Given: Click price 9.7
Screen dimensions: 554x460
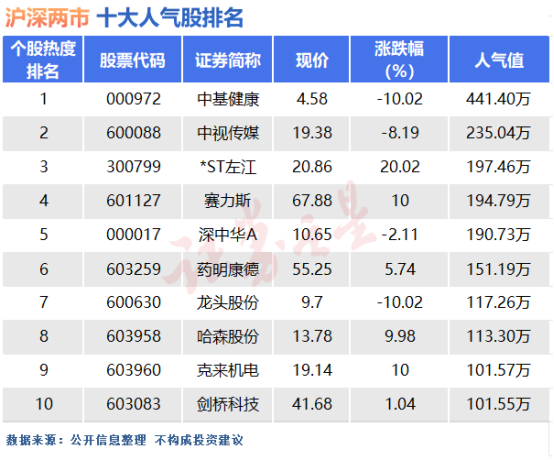Looking at the screenshot, I should pos(312,302).
